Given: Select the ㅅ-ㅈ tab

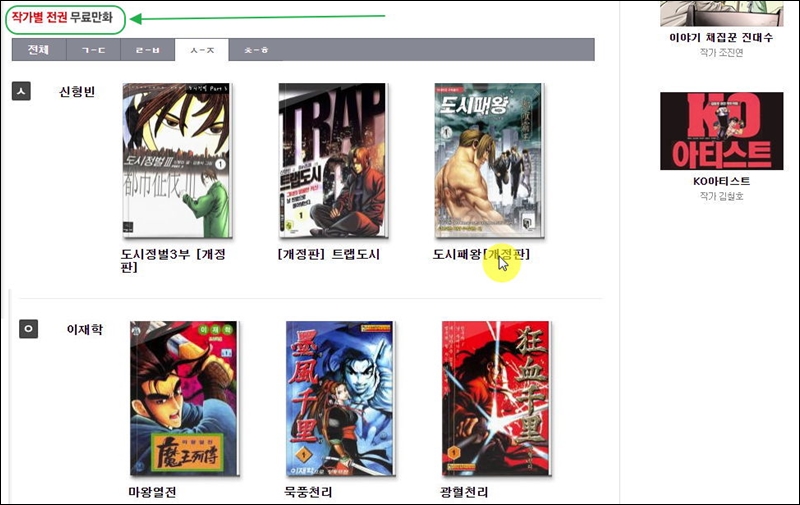Looking at the screenshot, I should (x=202, y=50).
